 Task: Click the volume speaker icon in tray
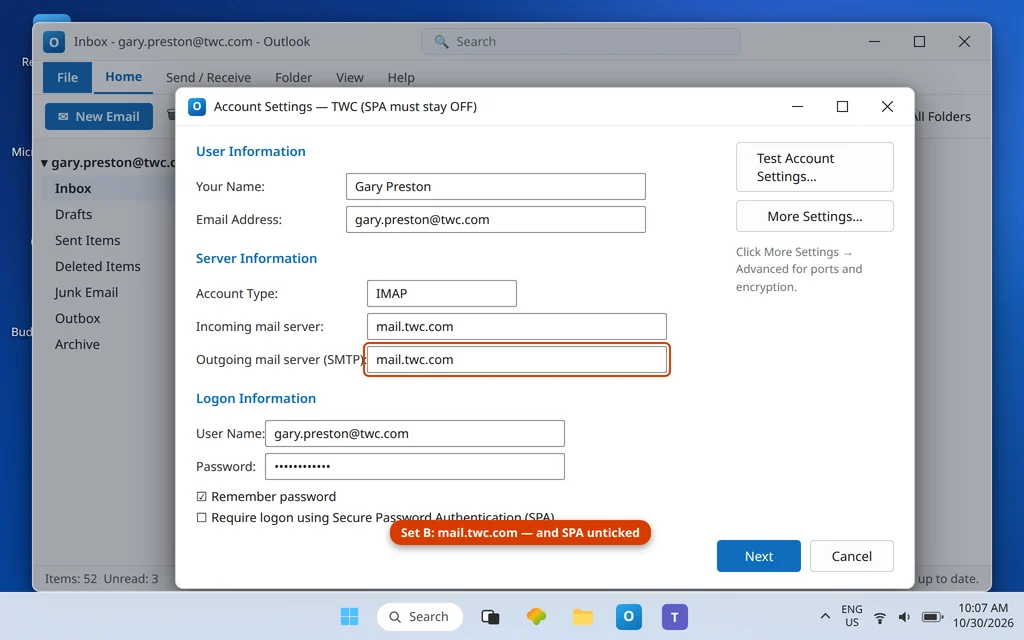904,617
